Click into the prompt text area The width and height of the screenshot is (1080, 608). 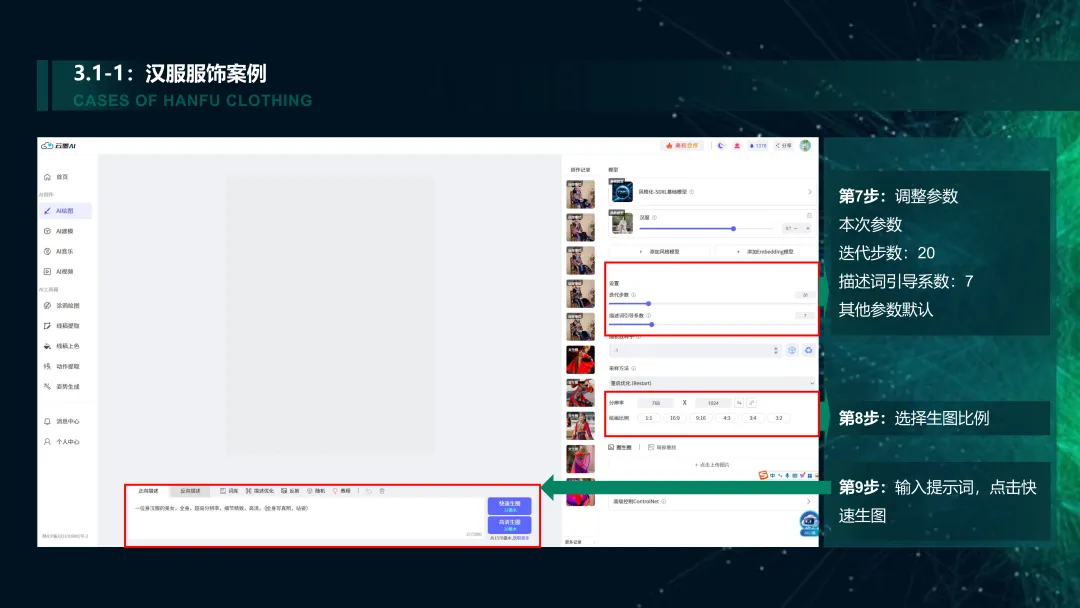coord(307,520)
